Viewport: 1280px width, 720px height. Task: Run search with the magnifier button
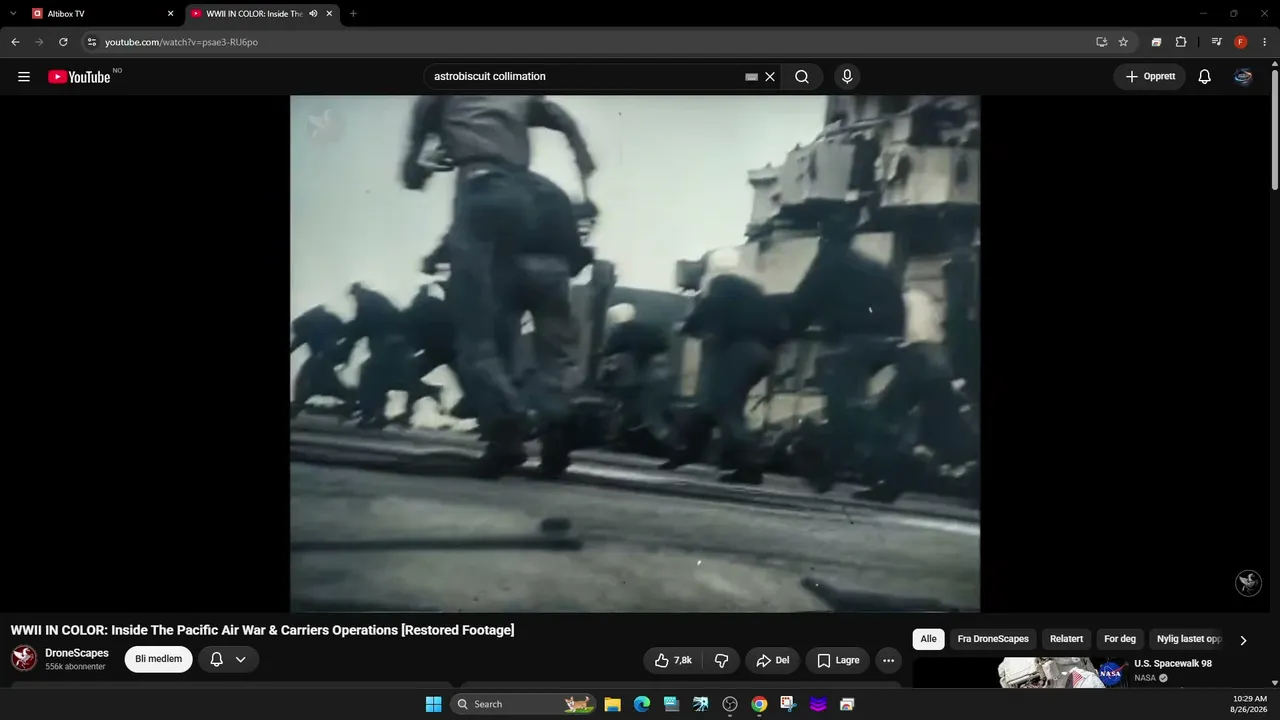(x=802, y=77)
